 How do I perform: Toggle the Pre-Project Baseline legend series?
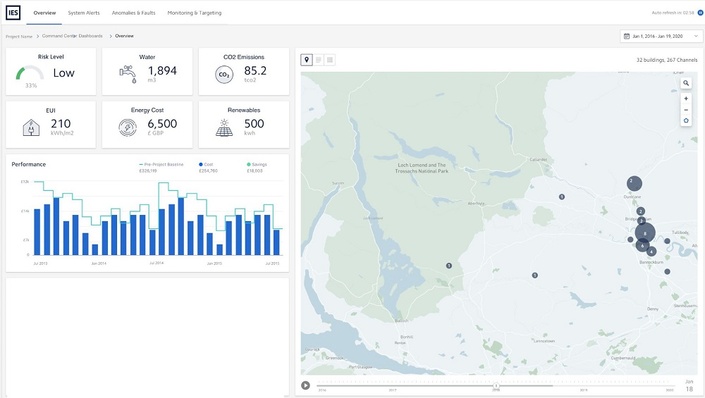161,165
